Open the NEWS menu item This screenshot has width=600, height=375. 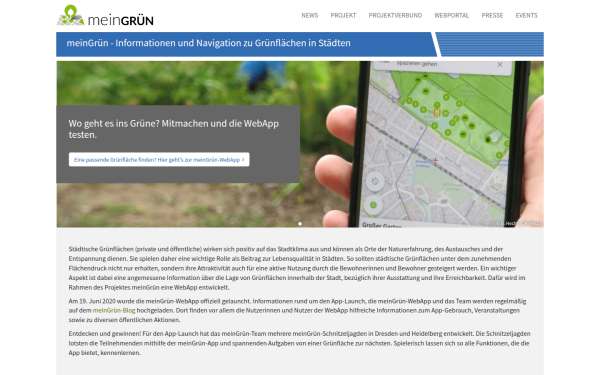pos(310,15)
